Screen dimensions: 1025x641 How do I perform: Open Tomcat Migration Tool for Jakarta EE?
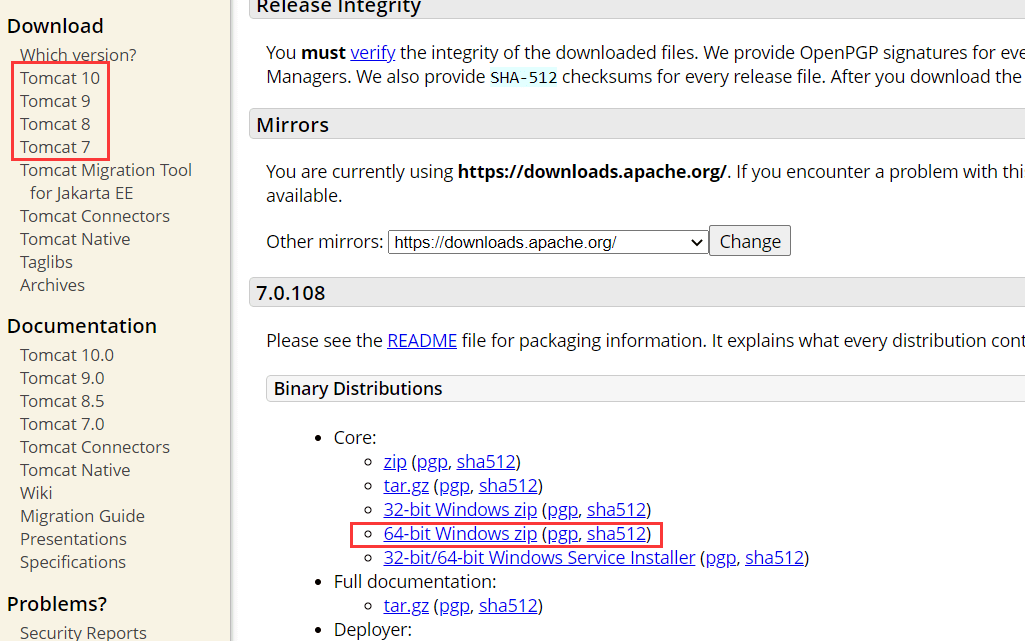point(105,182)
